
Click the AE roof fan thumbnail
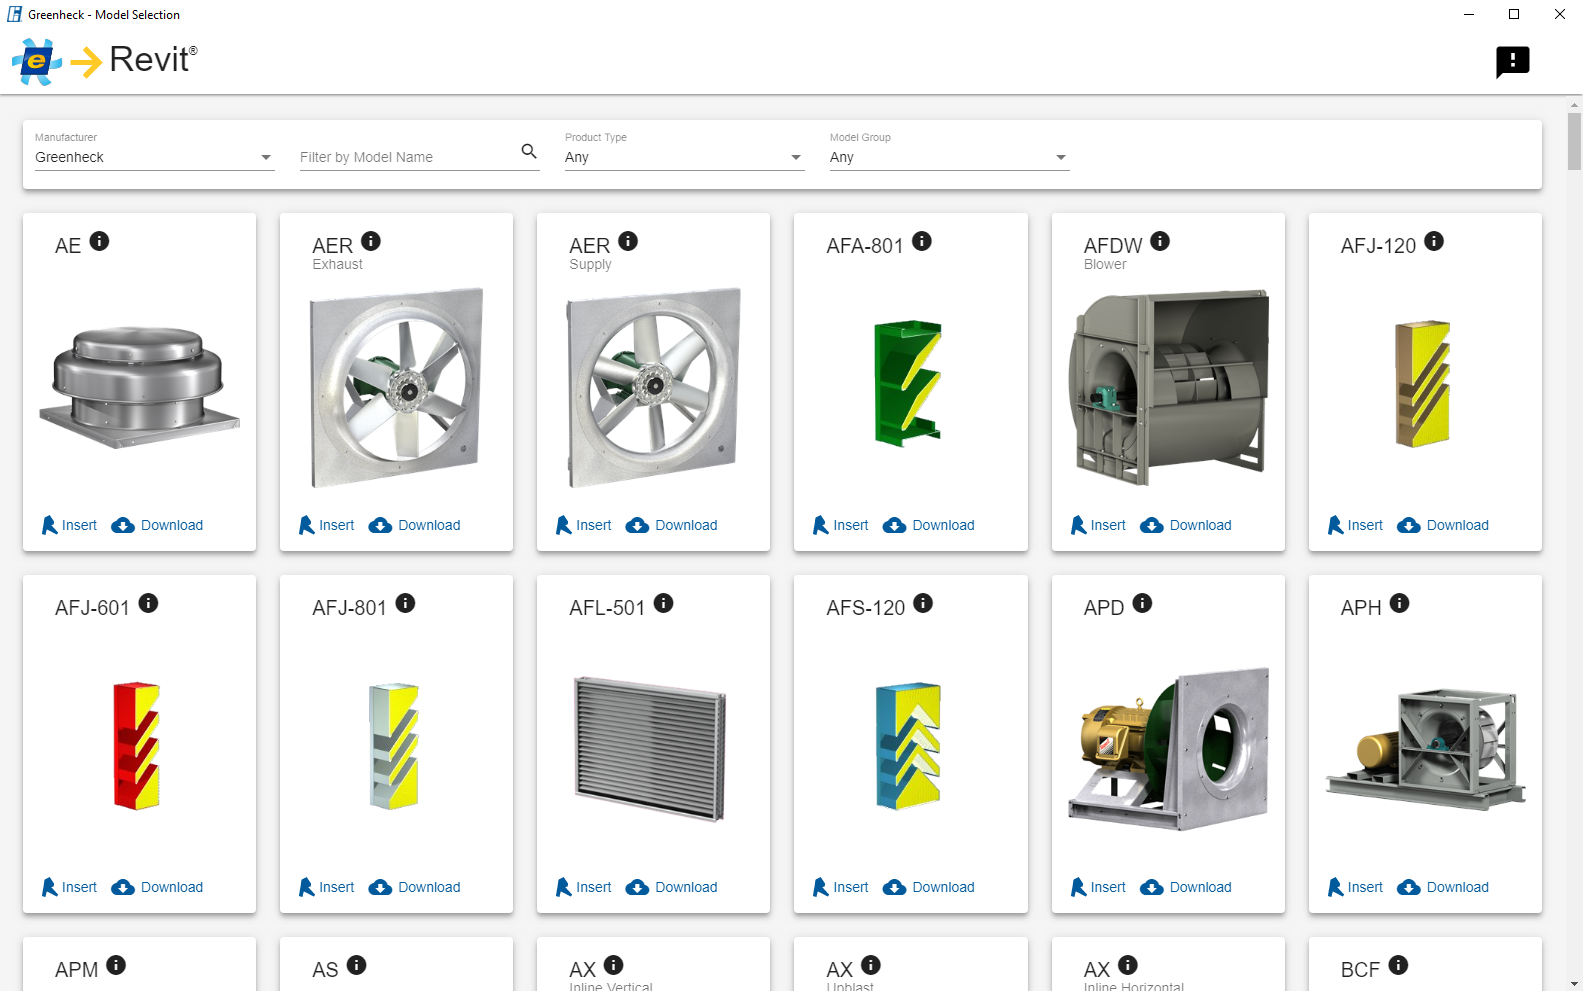[x=139, y=387]
